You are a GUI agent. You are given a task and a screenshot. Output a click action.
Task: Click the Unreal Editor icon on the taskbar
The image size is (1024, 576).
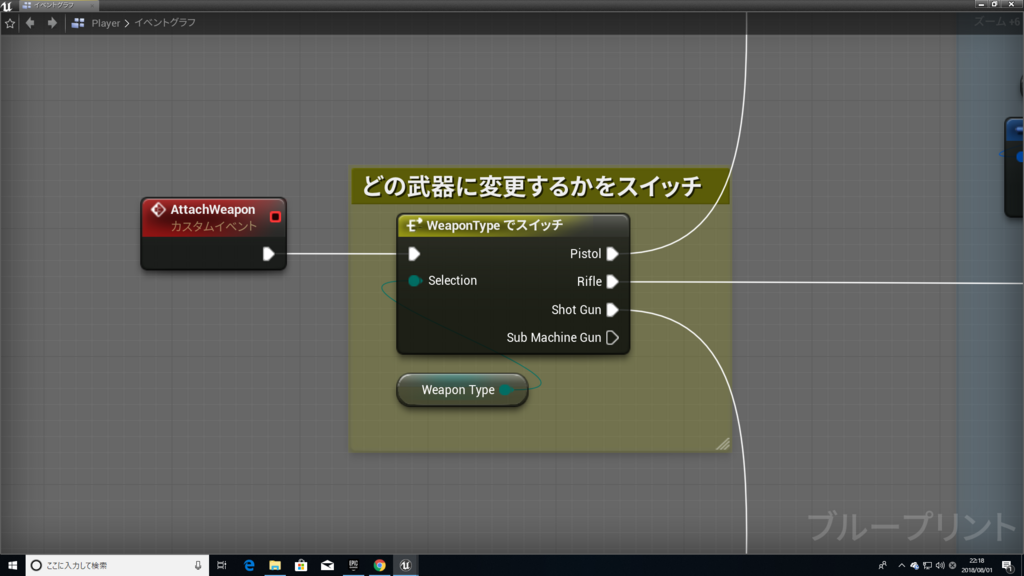(x=404, y=565)
